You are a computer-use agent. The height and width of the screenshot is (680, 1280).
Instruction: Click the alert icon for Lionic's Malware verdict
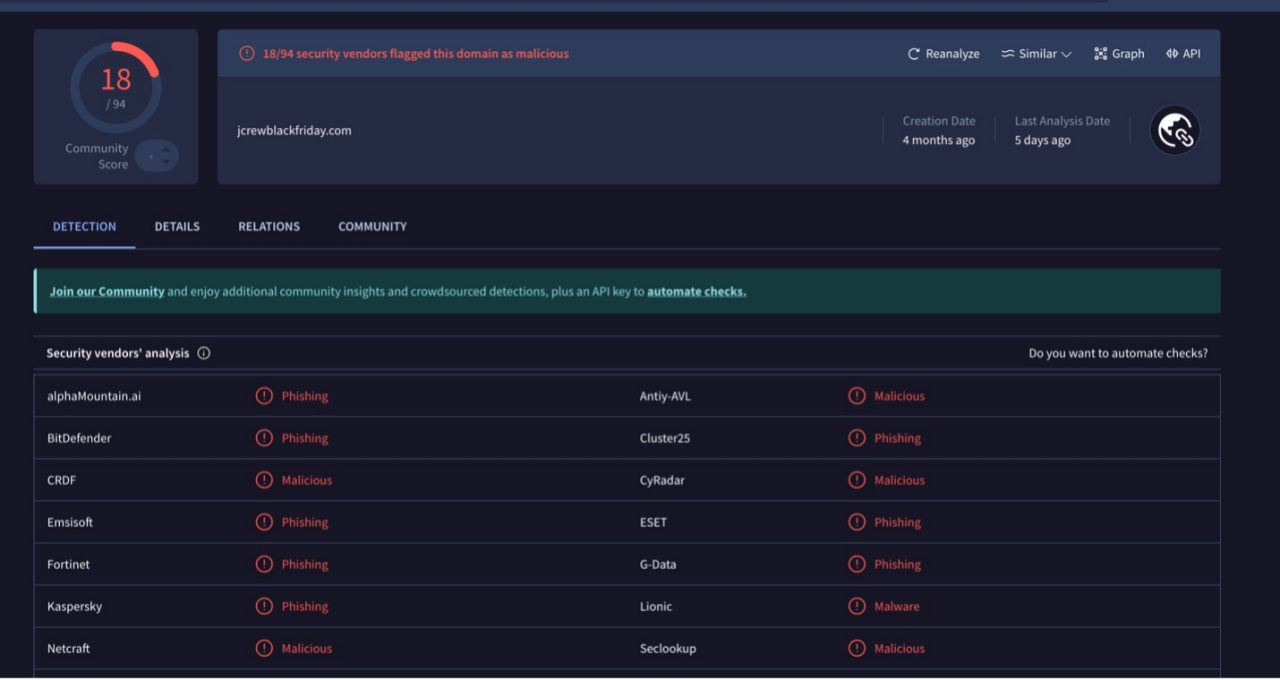point(857,606)
